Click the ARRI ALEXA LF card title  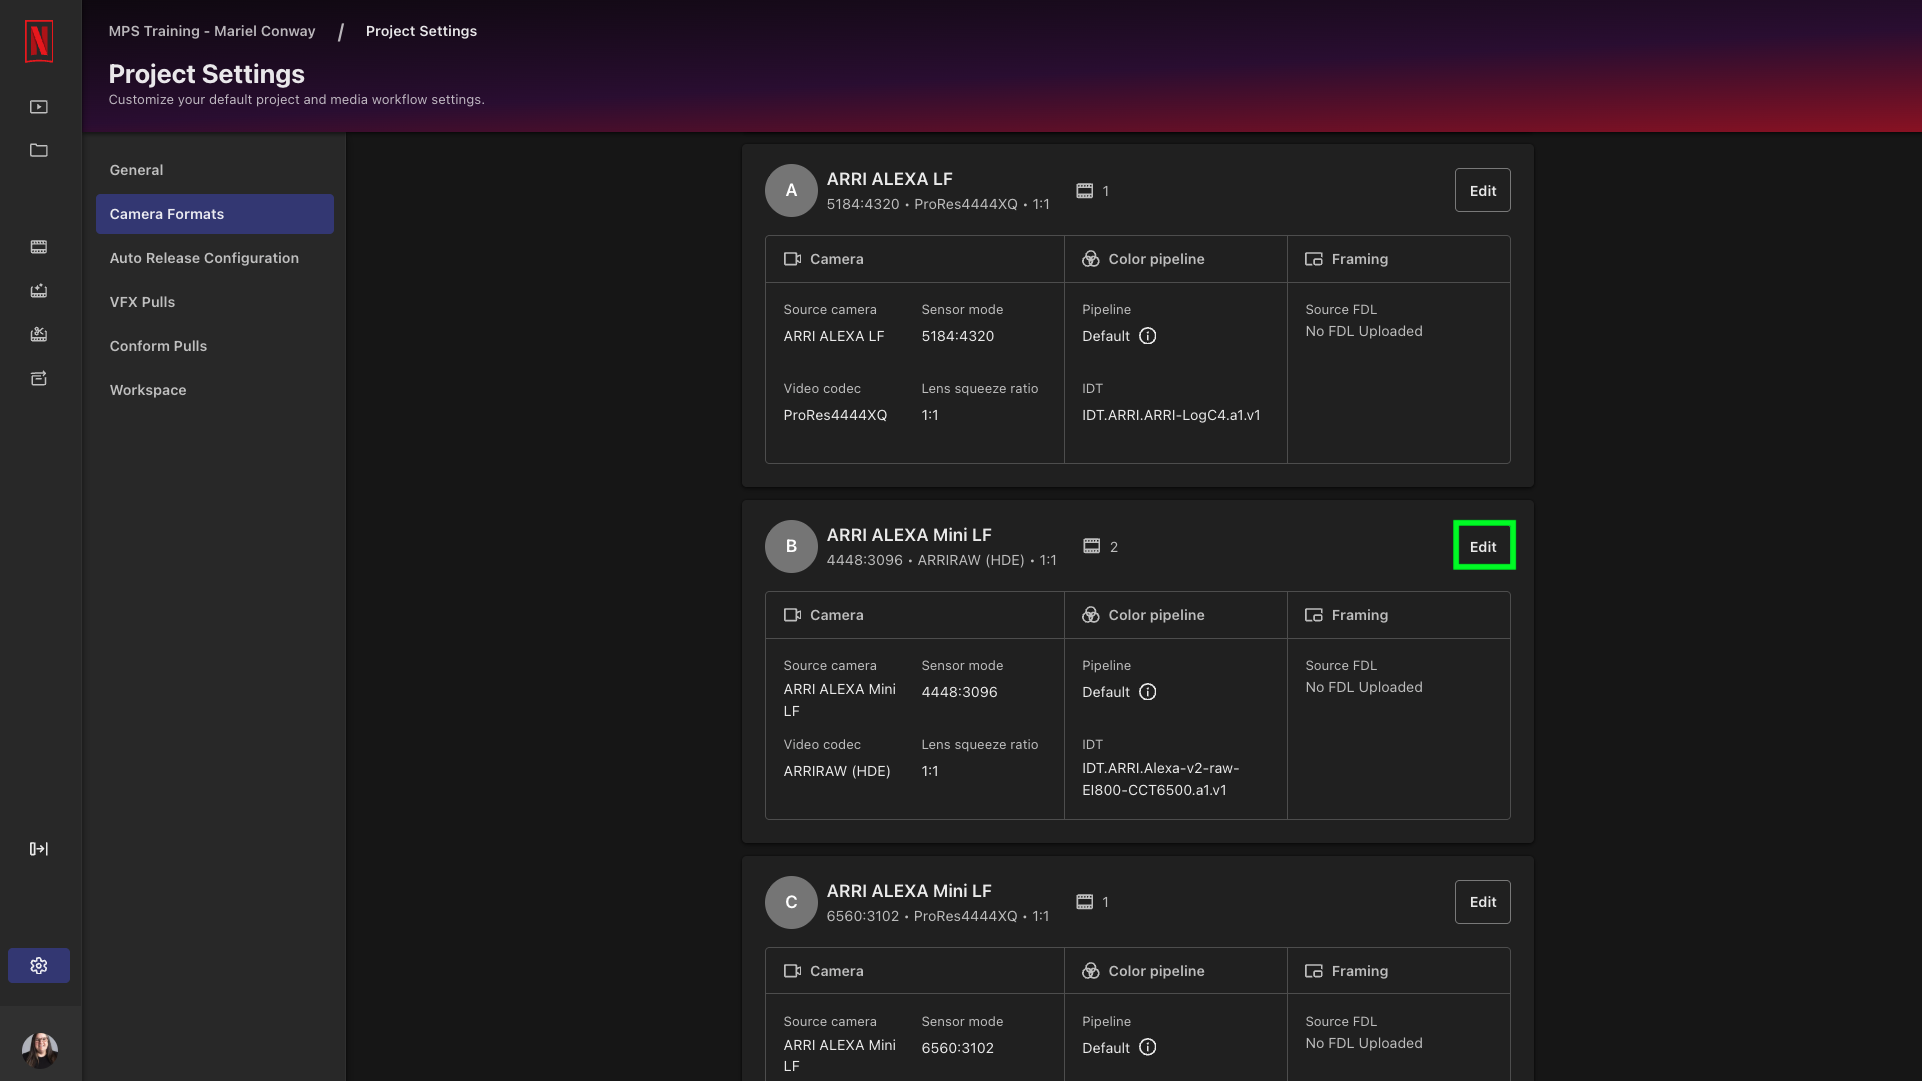coord(889,179)
